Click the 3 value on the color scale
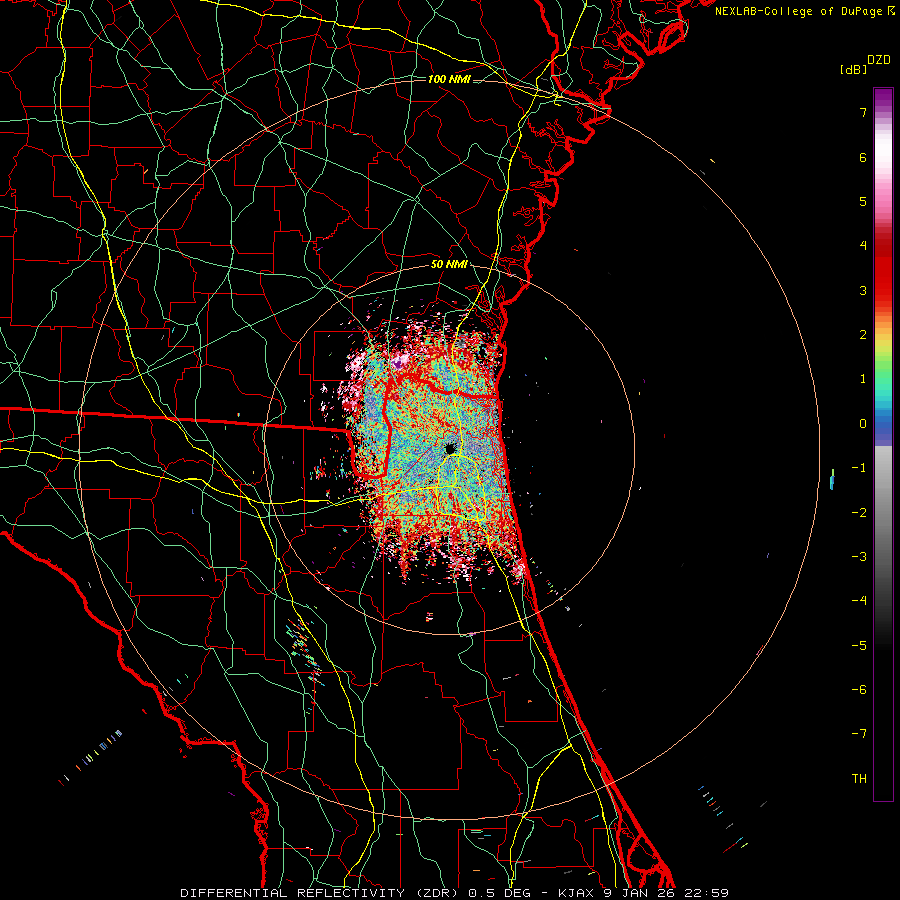Image resolution: width=900 pixels, height=900 pixels. [x=863, y=290]
